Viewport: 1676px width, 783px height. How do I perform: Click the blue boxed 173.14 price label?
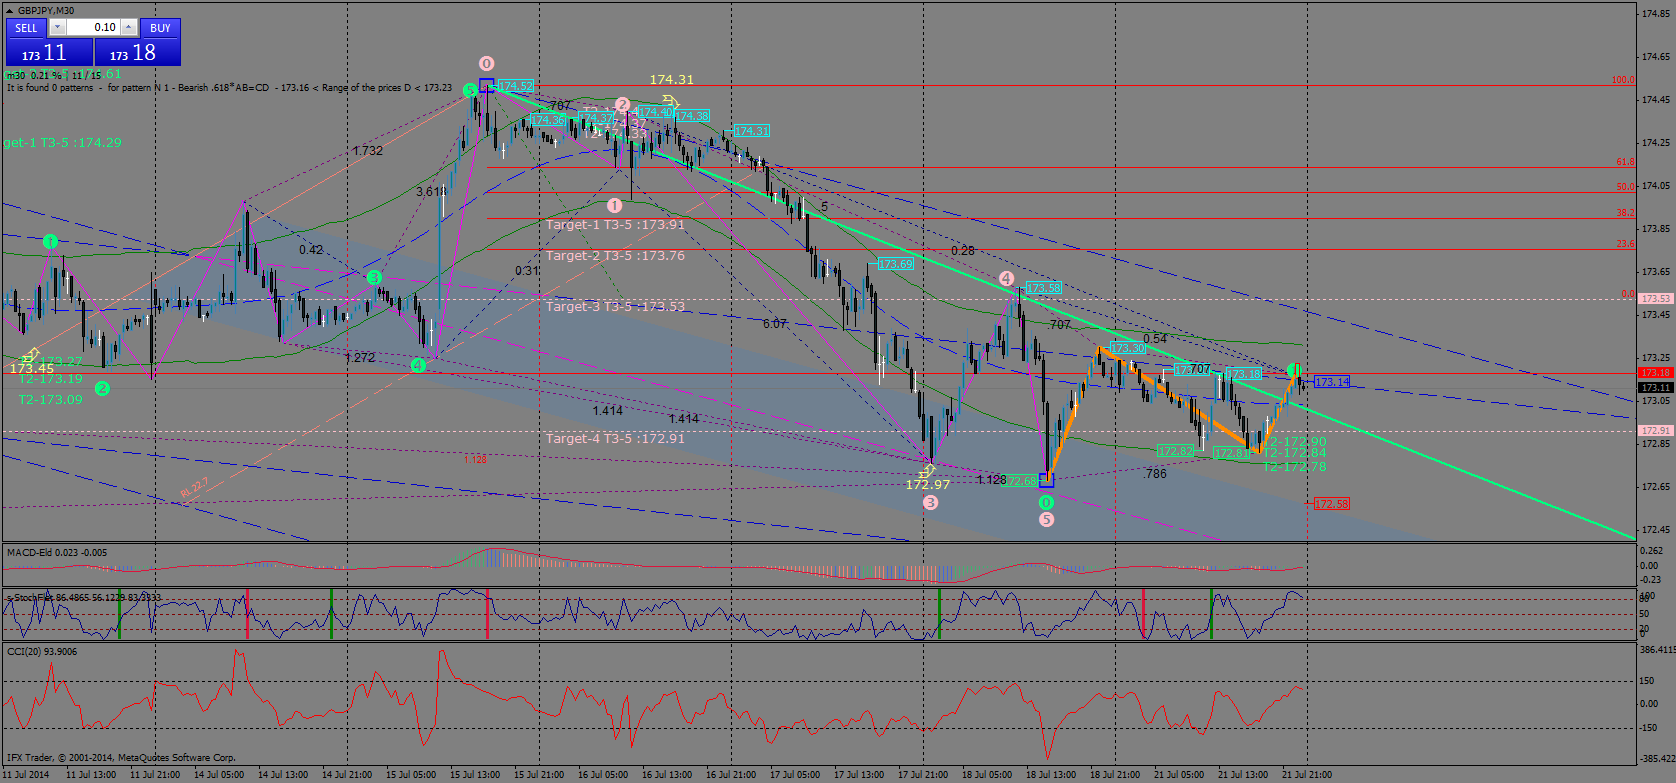(x=1332, y=382)
